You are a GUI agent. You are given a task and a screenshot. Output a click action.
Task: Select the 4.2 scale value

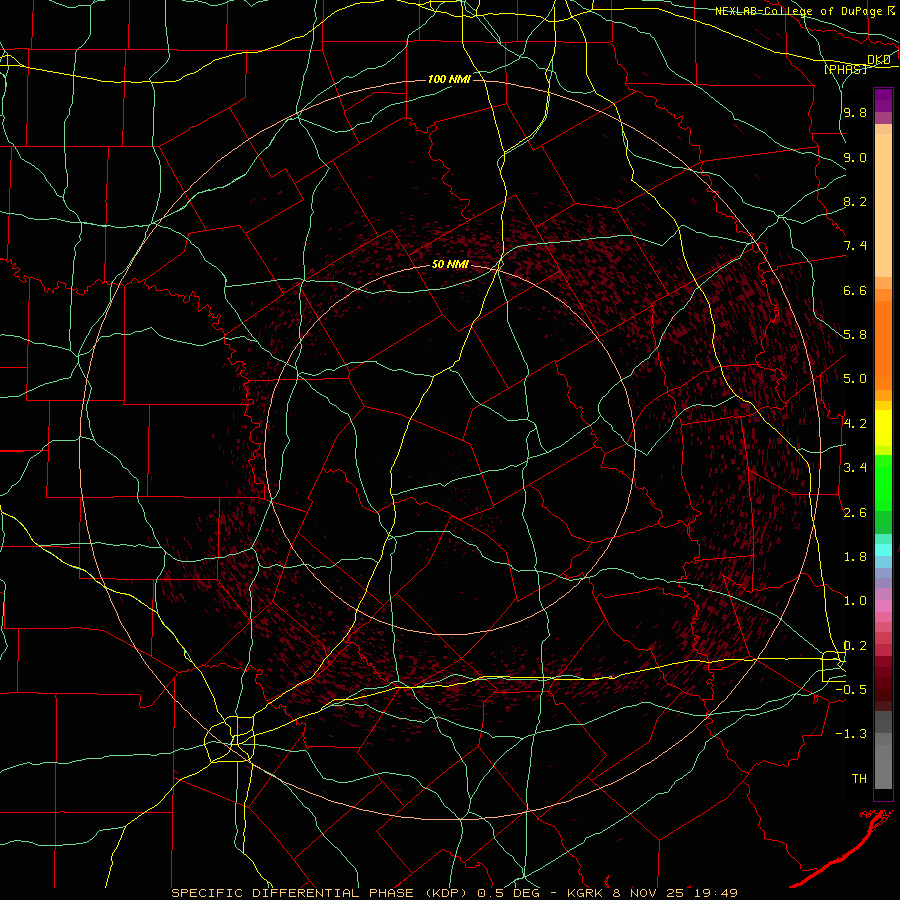(x=855, y=424)
